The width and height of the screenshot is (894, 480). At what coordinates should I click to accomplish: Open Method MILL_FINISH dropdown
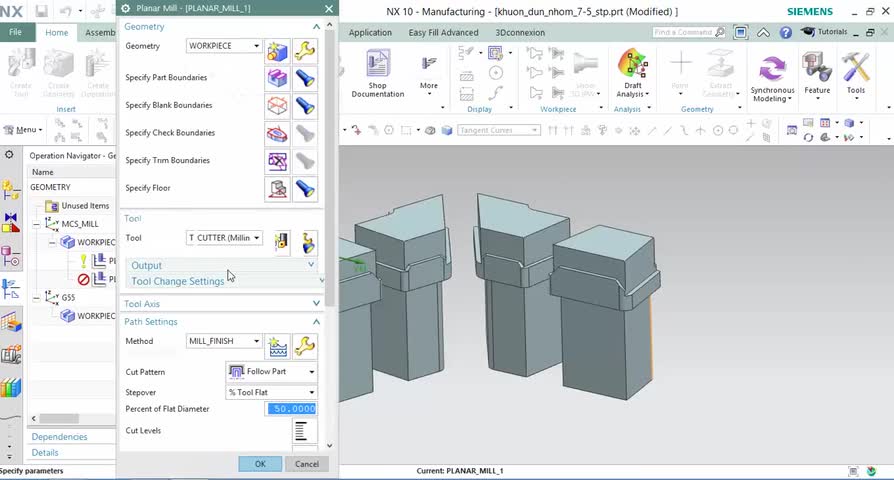point(224,341)
